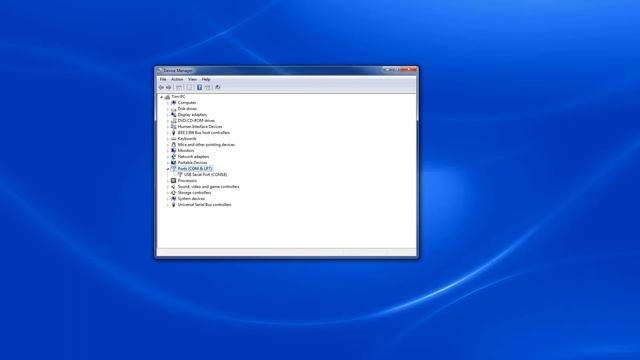Expand the Computer category
This screenshot has width=640, height=360.
coord(168,103)
